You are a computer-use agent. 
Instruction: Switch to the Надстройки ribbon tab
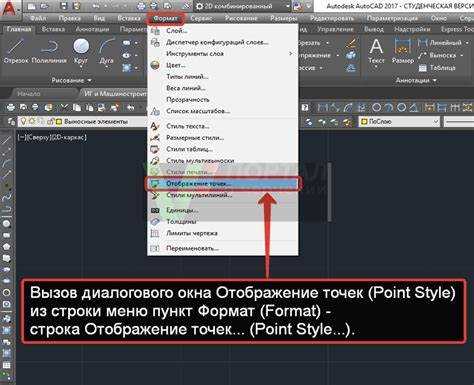(412, 29)
